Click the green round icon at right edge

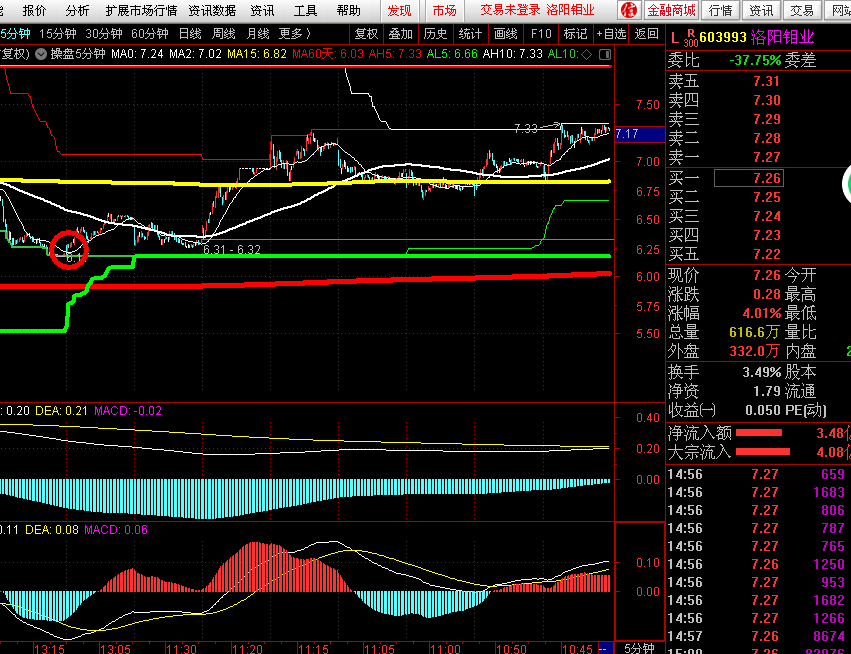tap(846, 185)
